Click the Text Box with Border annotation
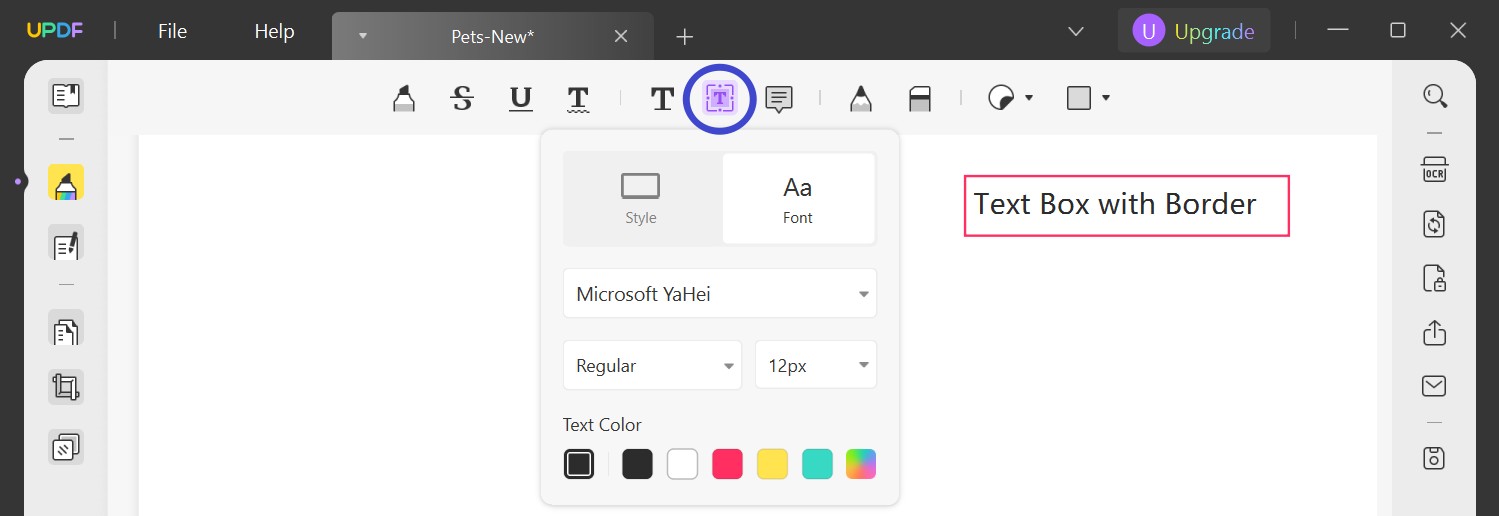1499x516 pixels. (x=1126, y=206)
